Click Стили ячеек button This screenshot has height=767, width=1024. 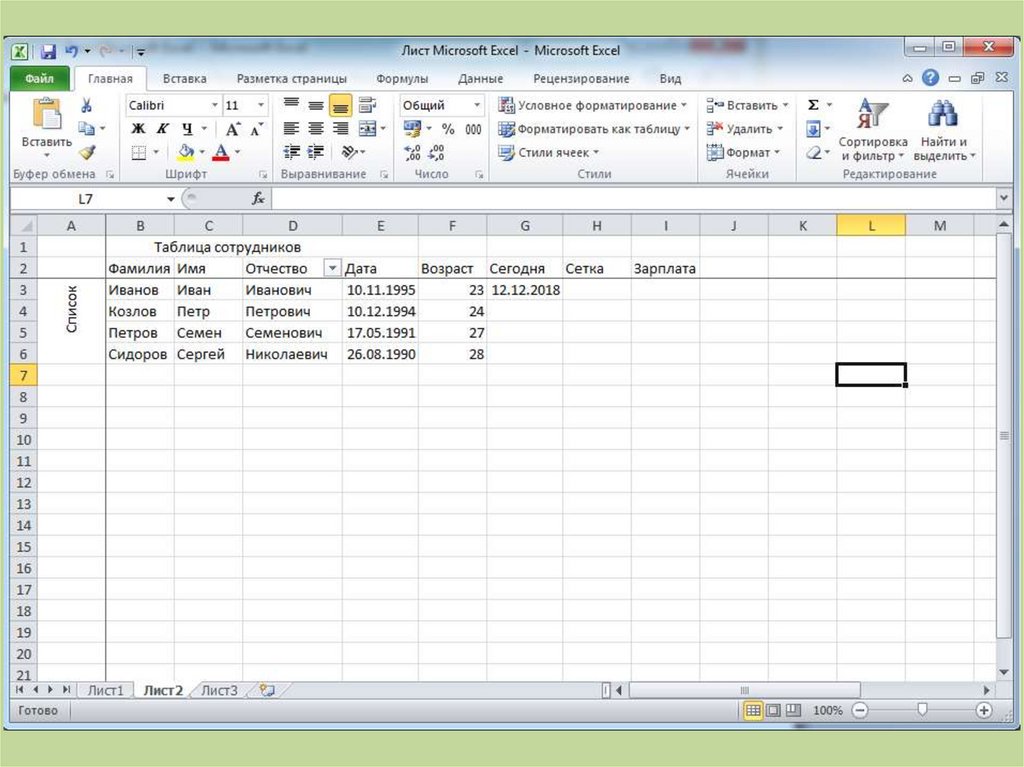(550, 153)
